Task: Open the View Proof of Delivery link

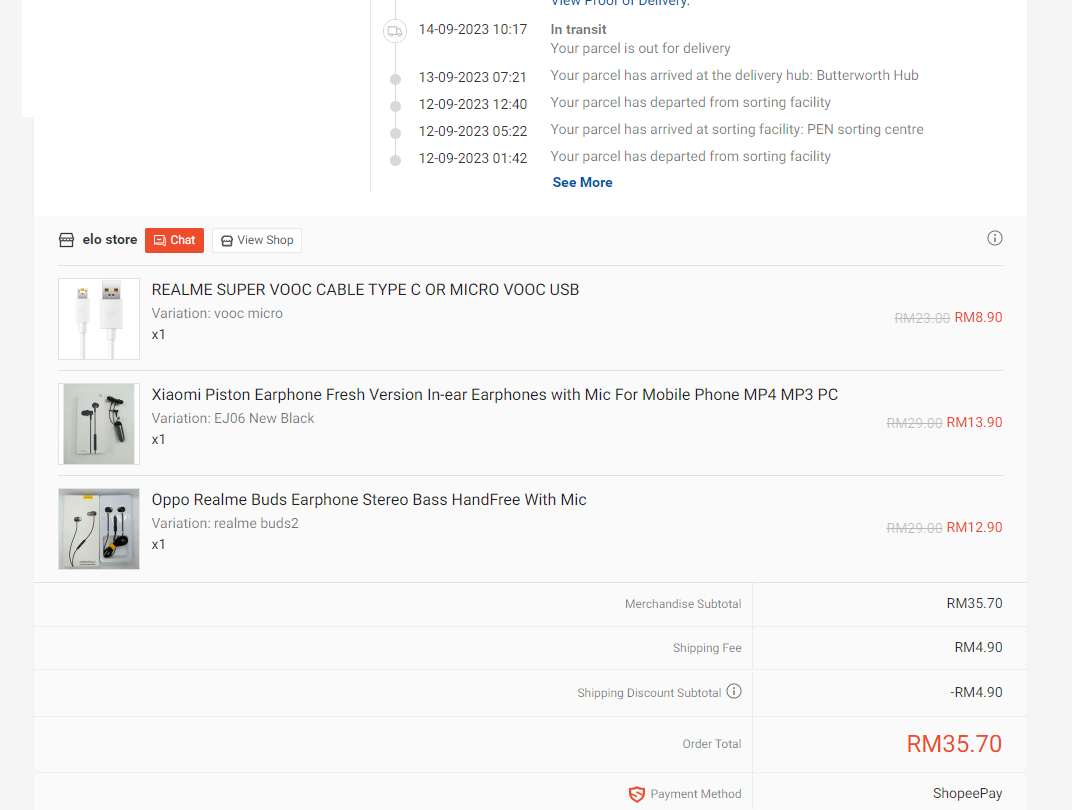Action: click(x=621, y=3)
